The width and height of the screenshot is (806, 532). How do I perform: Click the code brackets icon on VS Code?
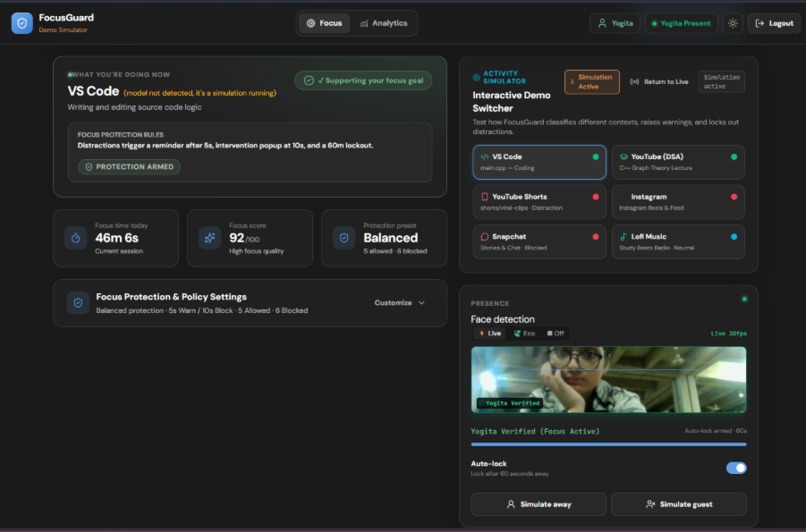coord(484,157)
